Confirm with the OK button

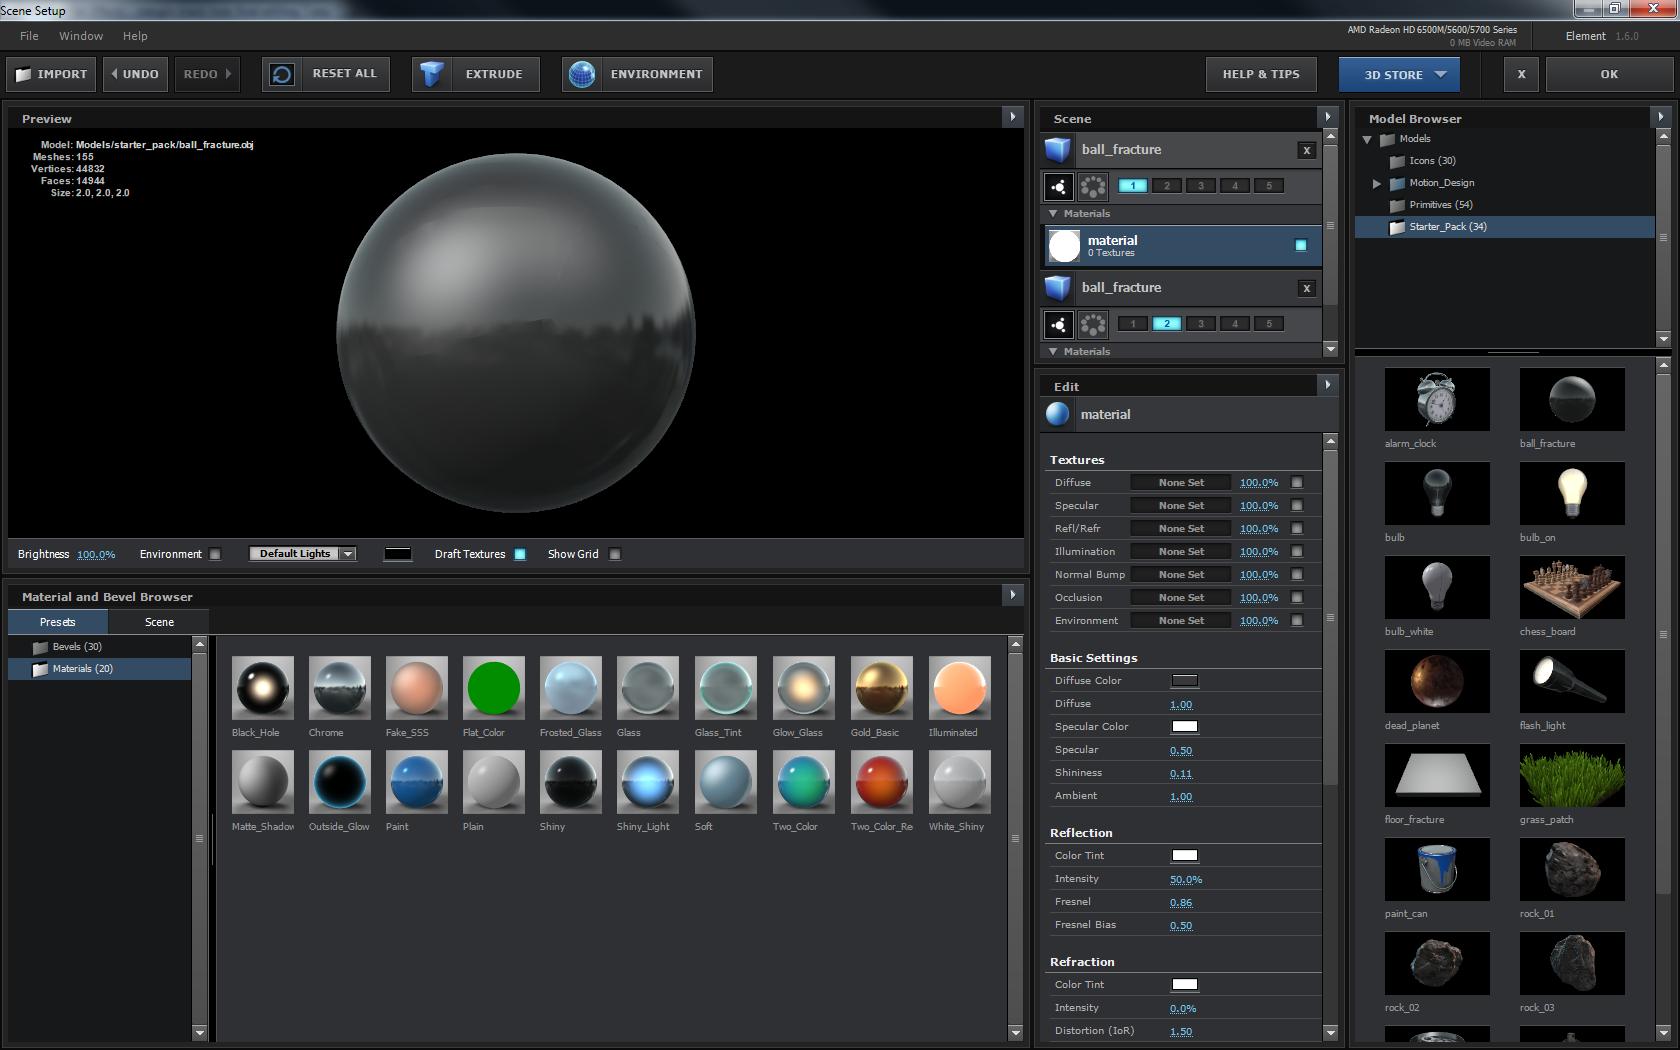pyautogui.click(x=1609, y=74)
